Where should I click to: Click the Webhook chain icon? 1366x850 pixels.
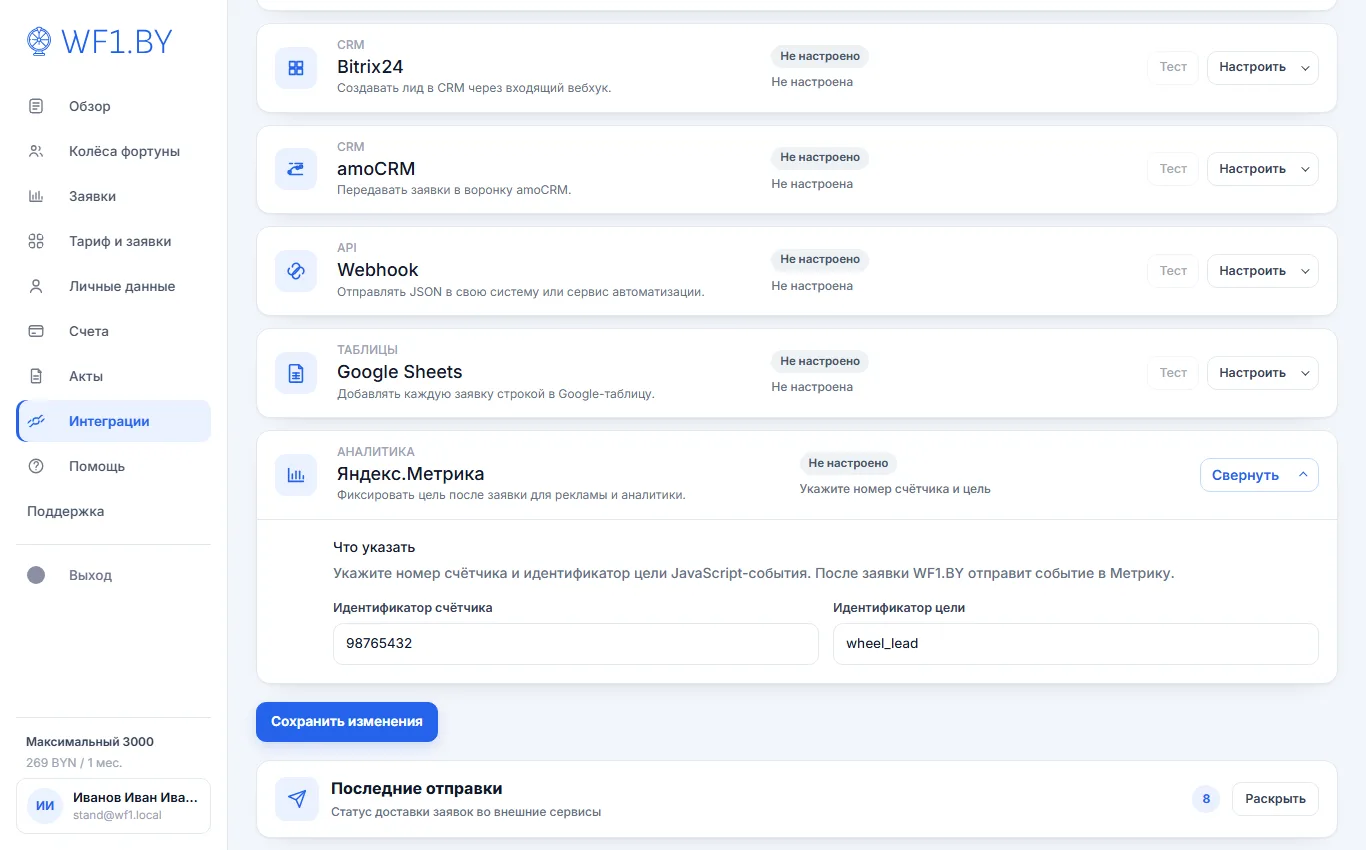click(296, 272)
